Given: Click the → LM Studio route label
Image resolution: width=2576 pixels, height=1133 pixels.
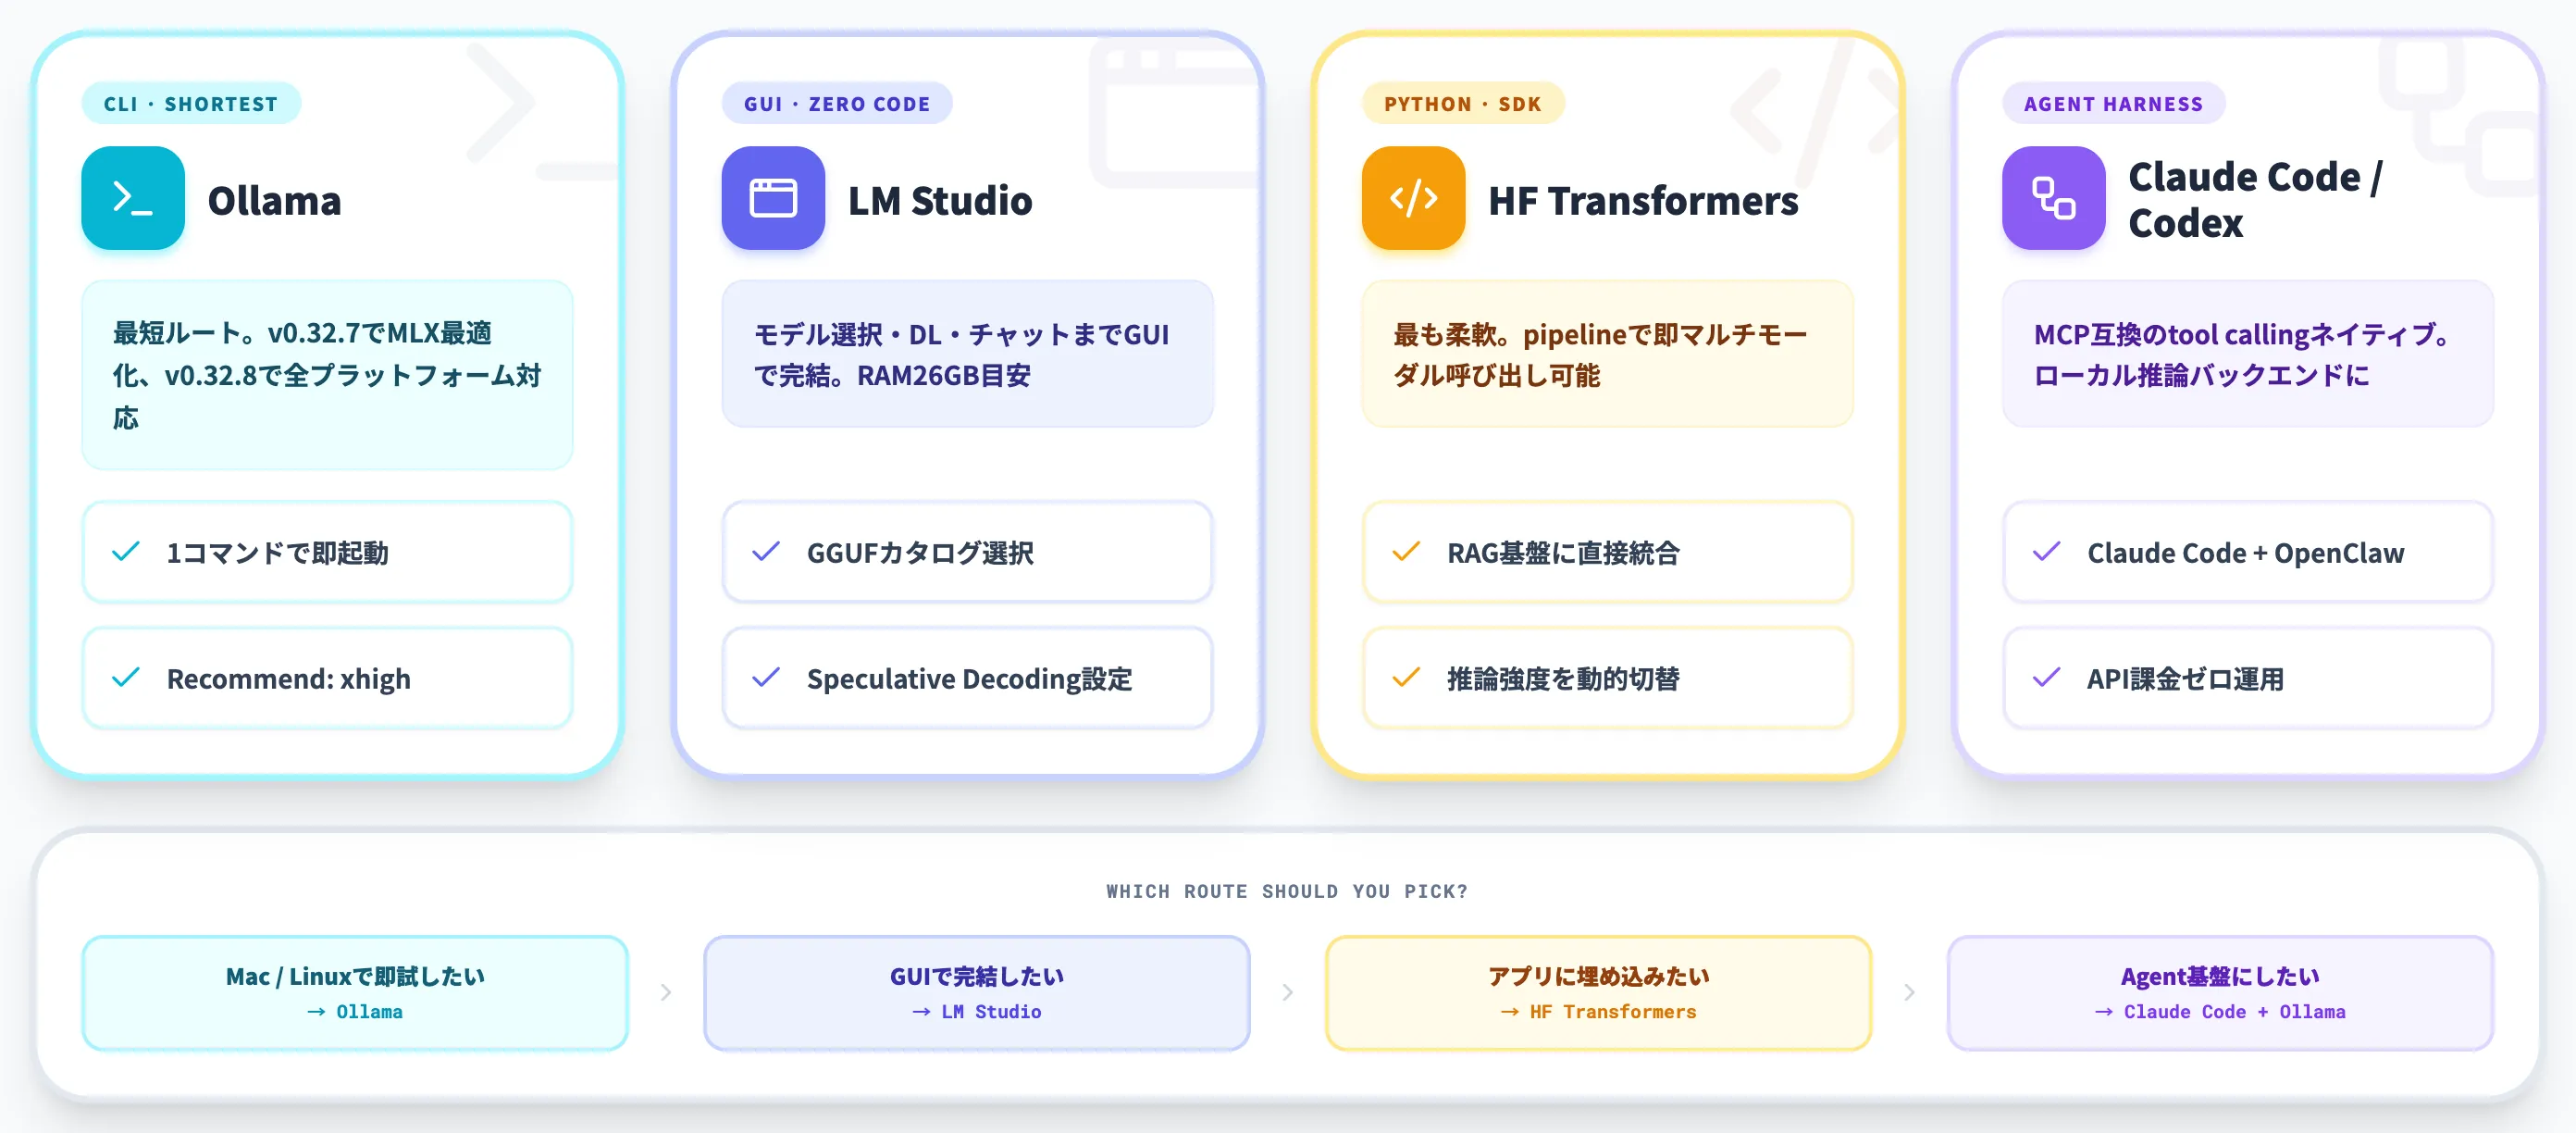Looking at the screenshot, I should [x=977, y=1012].
